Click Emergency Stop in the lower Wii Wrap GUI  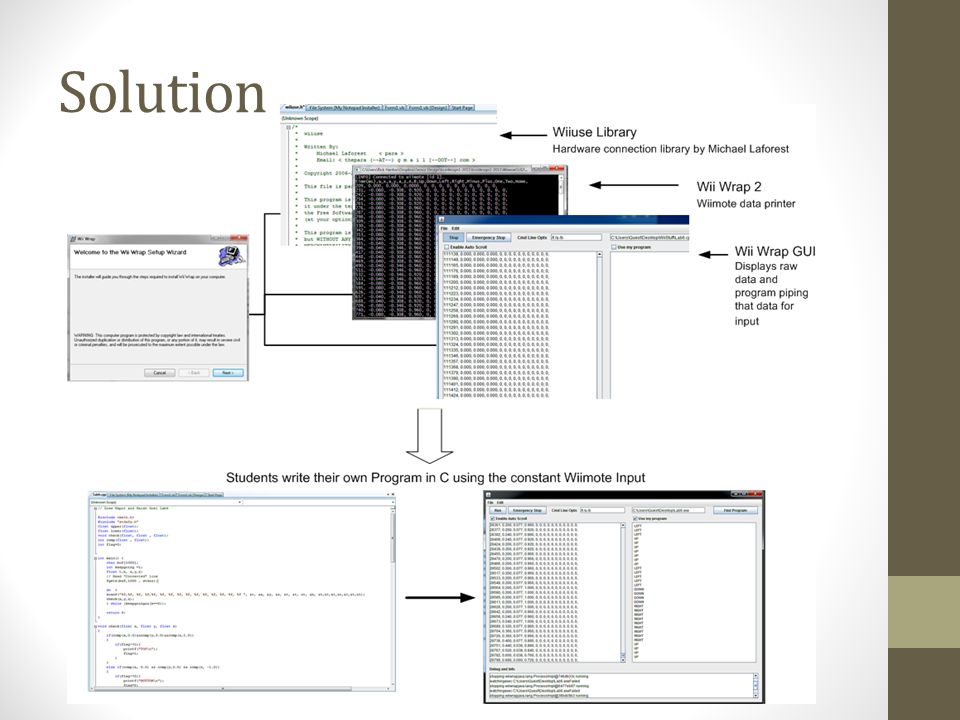coord(527,510)
